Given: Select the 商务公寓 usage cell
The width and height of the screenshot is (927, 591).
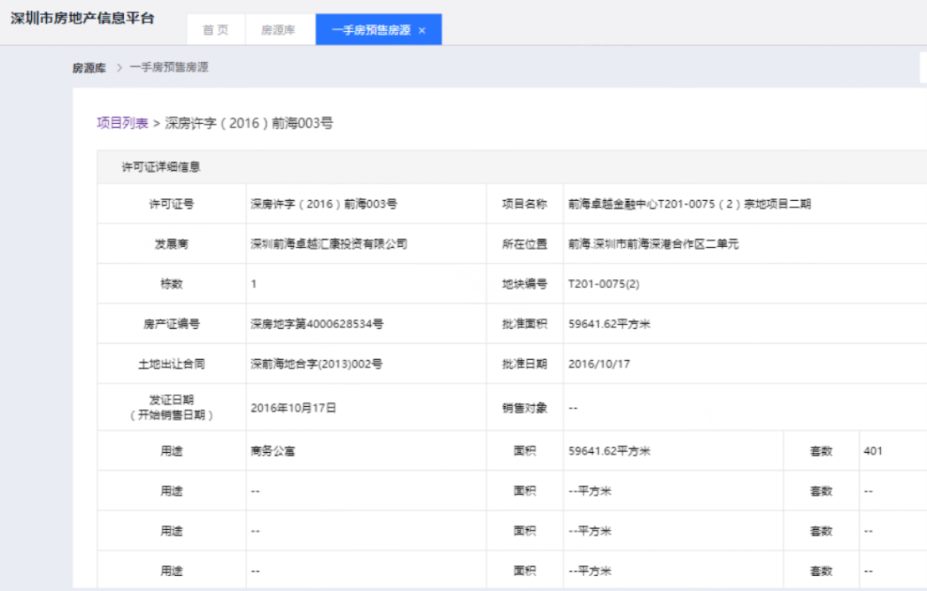Looking at the screenshot, I should [273, 451].
